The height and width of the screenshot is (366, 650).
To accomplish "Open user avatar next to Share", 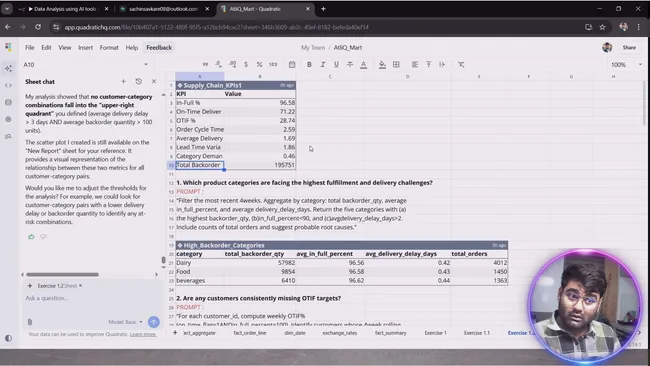I will coord(607,48).
